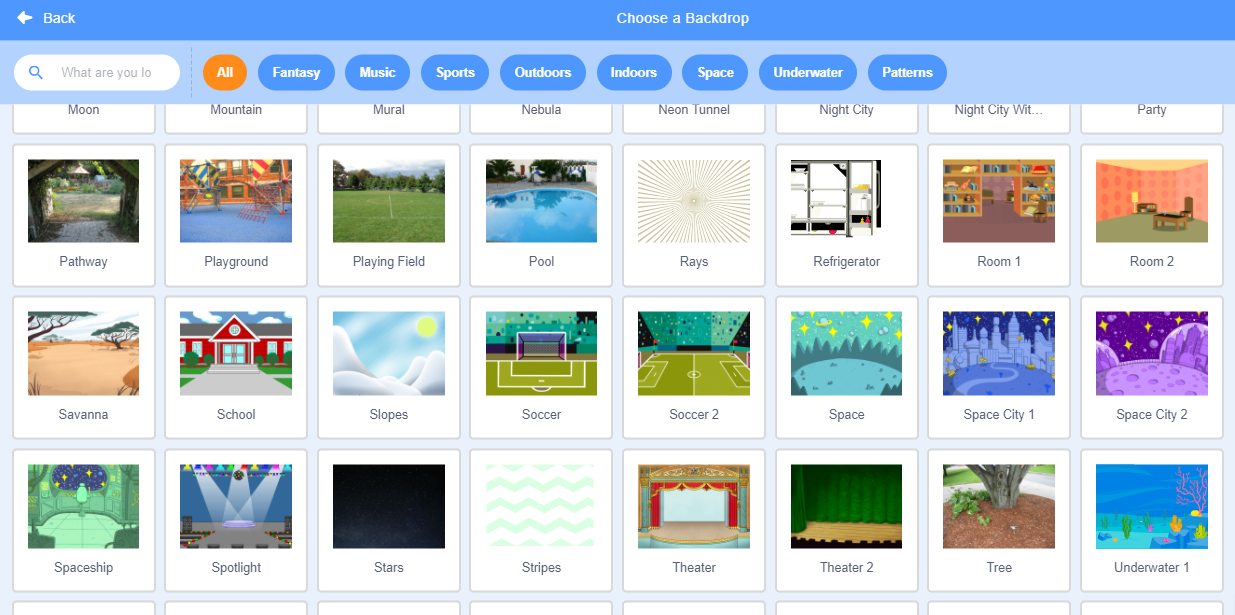Select the Theater backdrop image

click(694, 506)
